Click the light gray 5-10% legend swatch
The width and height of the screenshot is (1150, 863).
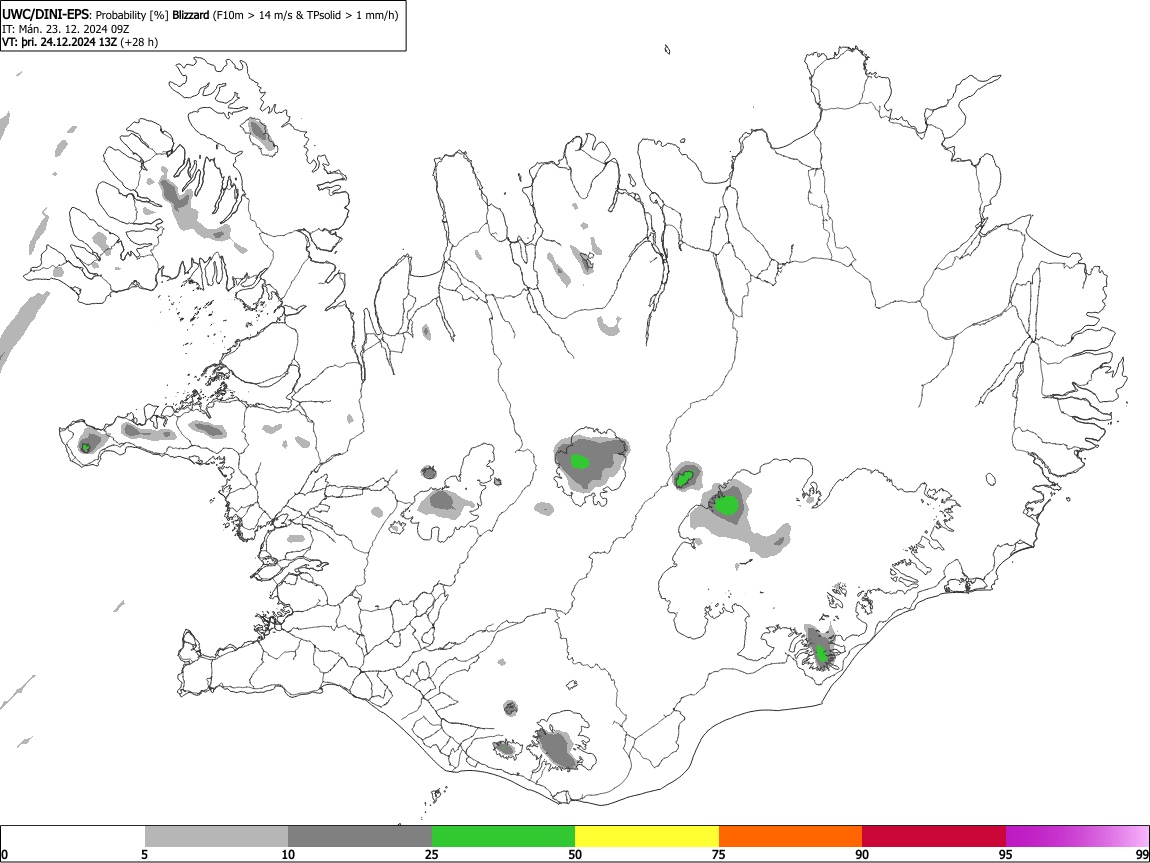(216, 837)
